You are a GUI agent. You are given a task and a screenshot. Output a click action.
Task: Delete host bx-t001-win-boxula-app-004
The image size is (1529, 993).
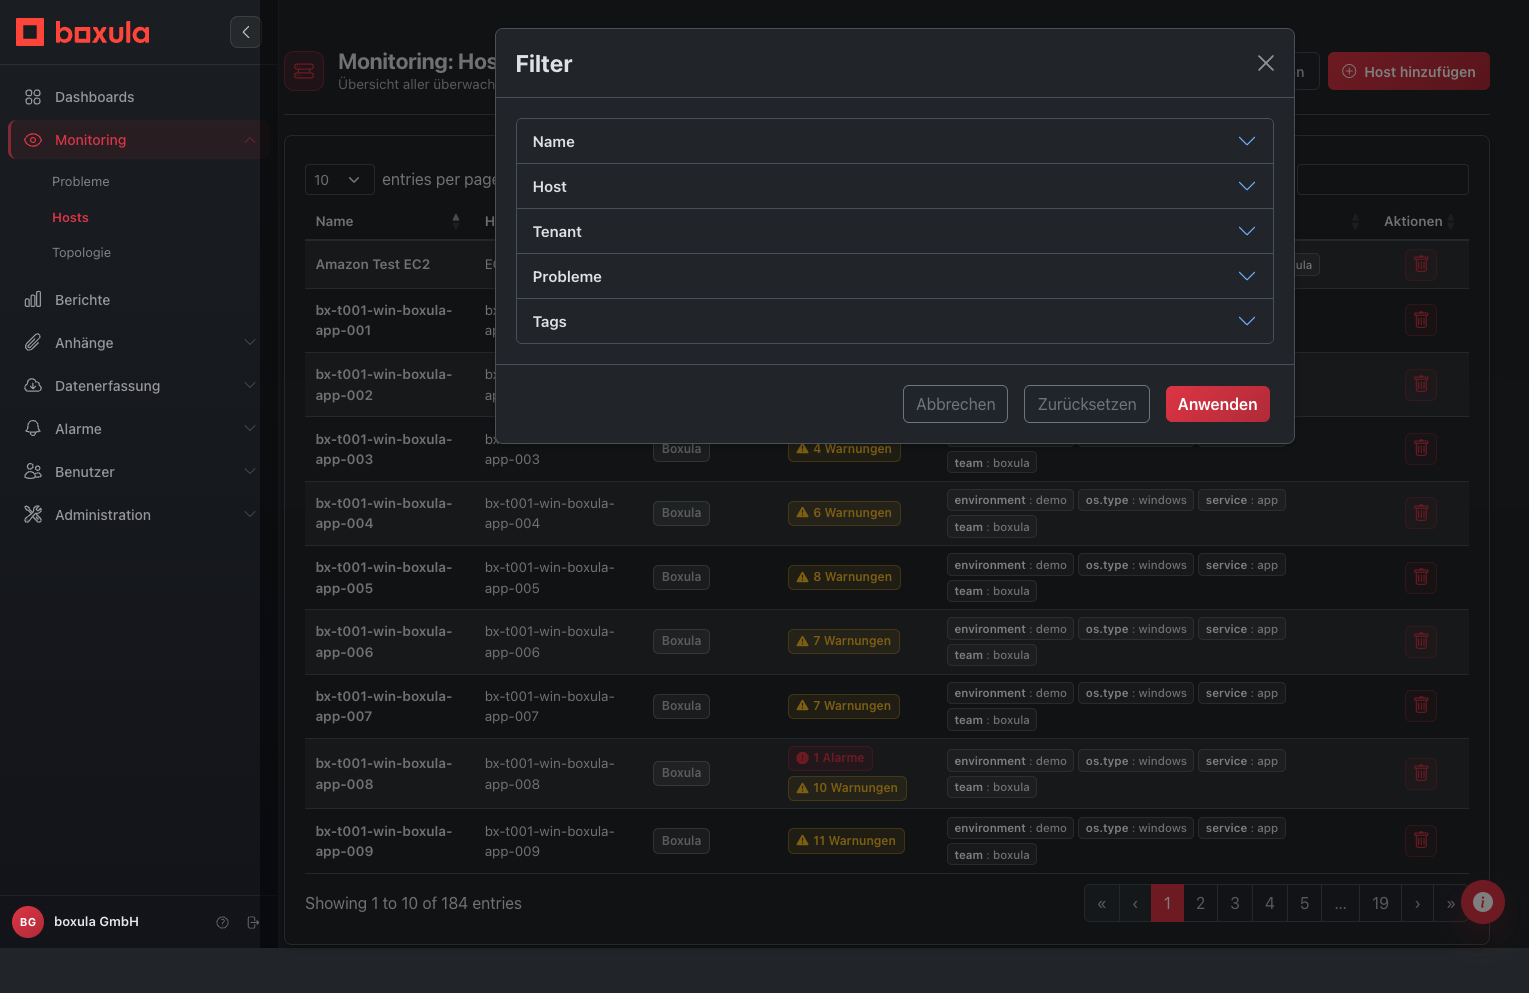click(1421, 513)
